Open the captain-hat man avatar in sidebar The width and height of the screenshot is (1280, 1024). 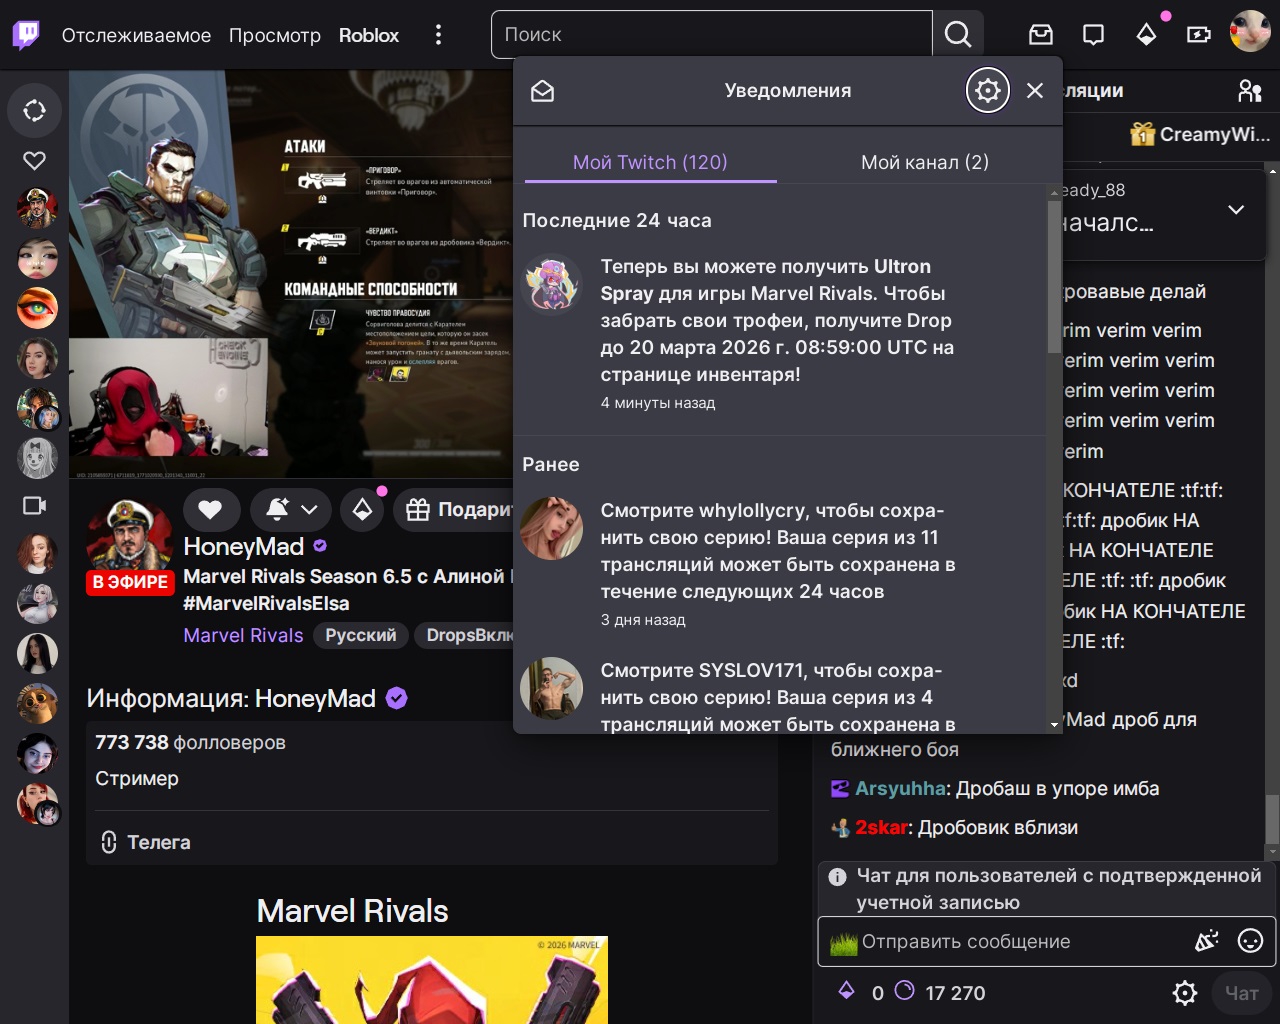37,208
